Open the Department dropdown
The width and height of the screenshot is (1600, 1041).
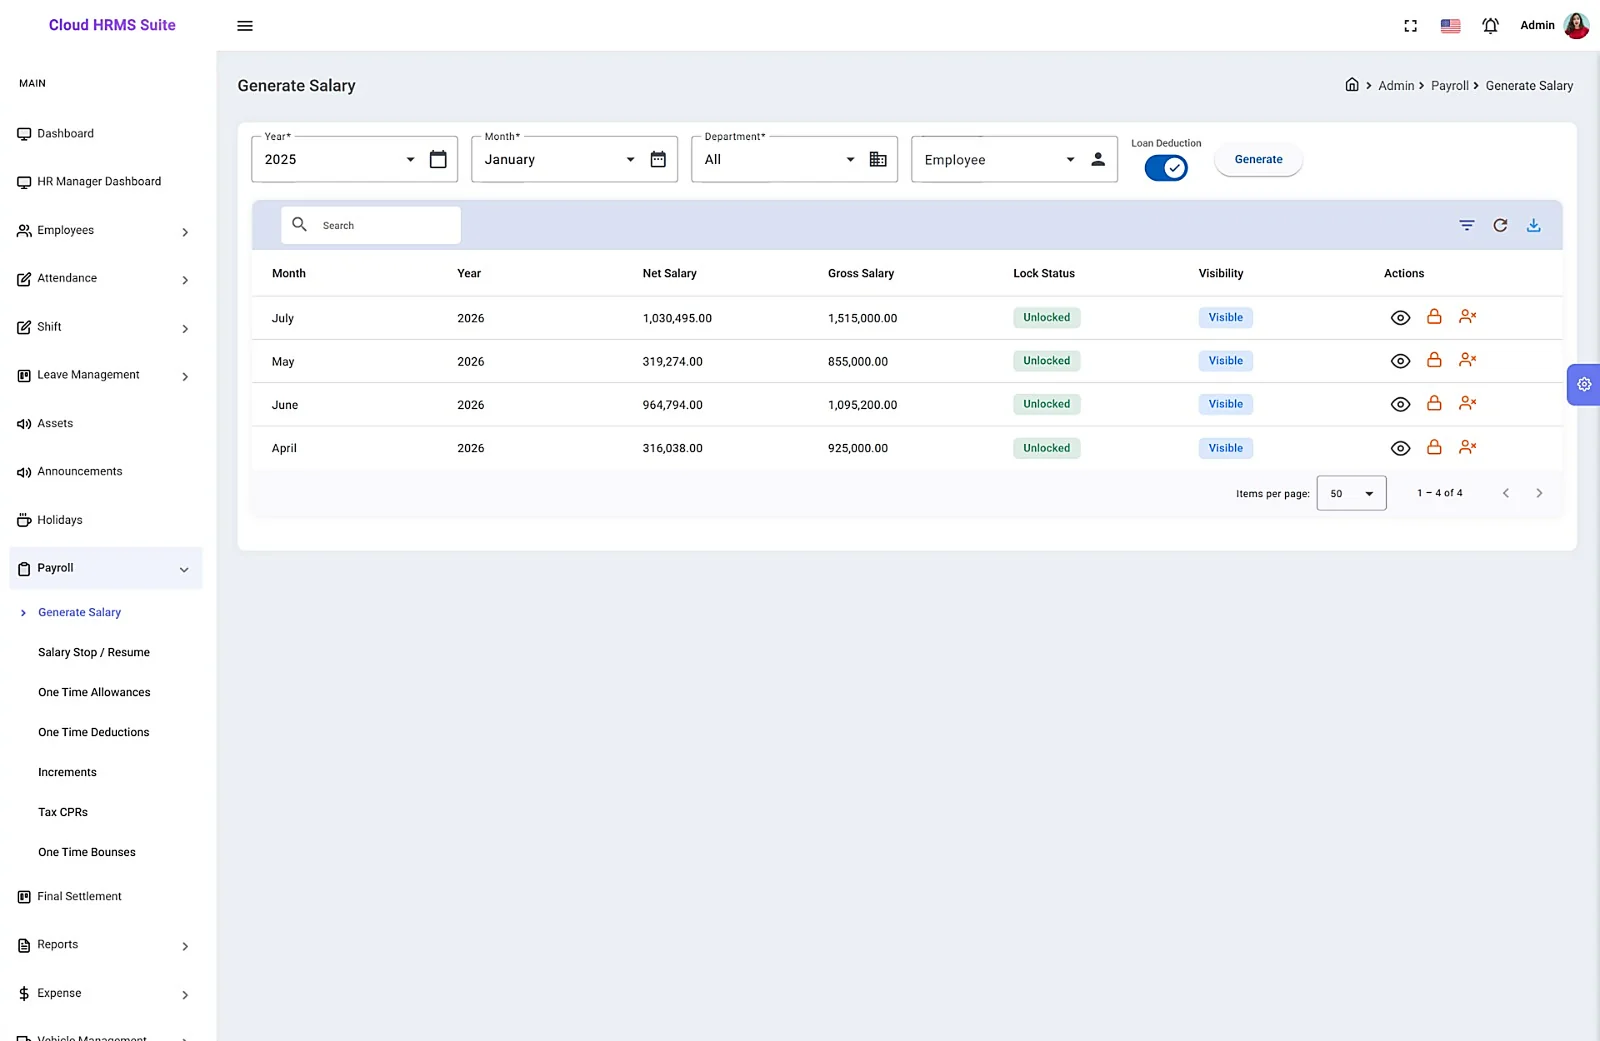794,159
